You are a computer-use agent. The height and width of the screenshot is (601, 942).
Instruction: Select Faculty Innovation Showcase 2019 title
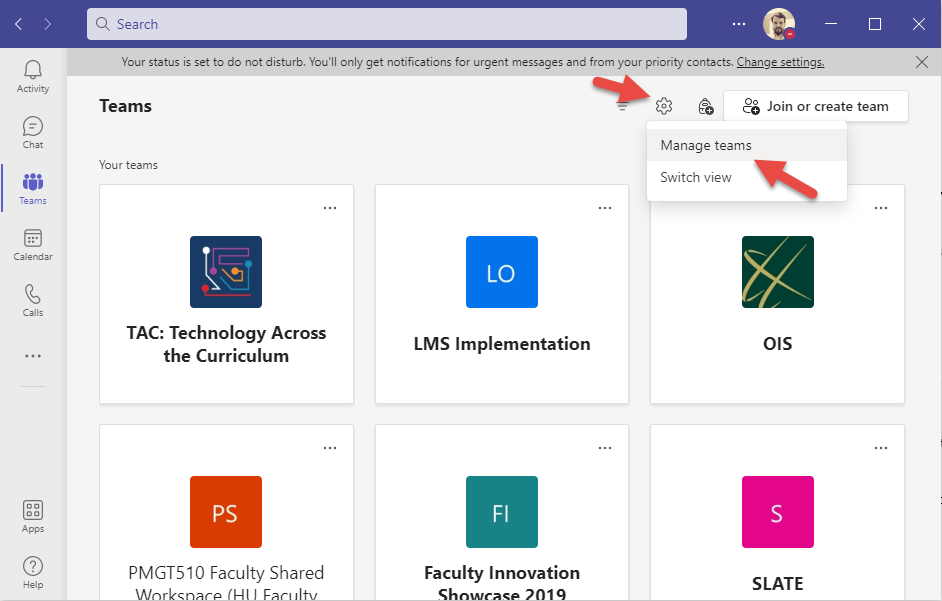(x=502, y=582)
